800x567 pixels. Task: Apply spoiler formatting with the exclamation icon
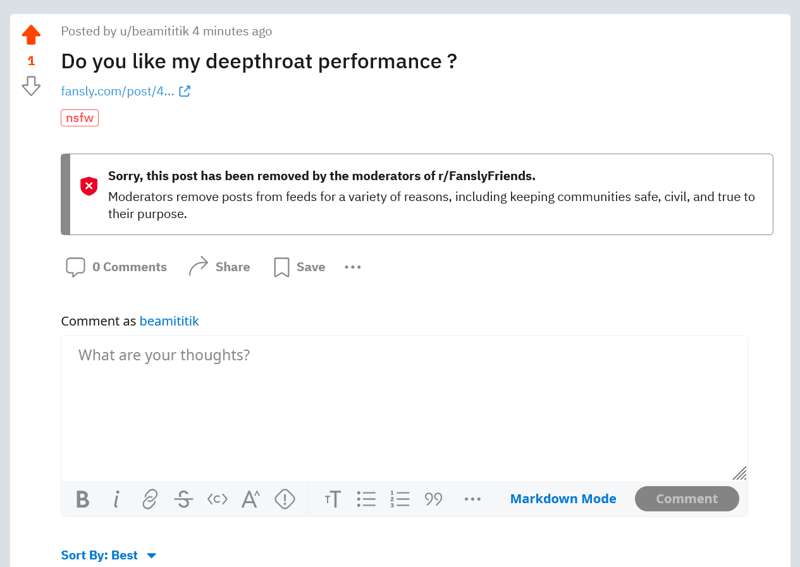pyautogui.click(x=285, y=499)
